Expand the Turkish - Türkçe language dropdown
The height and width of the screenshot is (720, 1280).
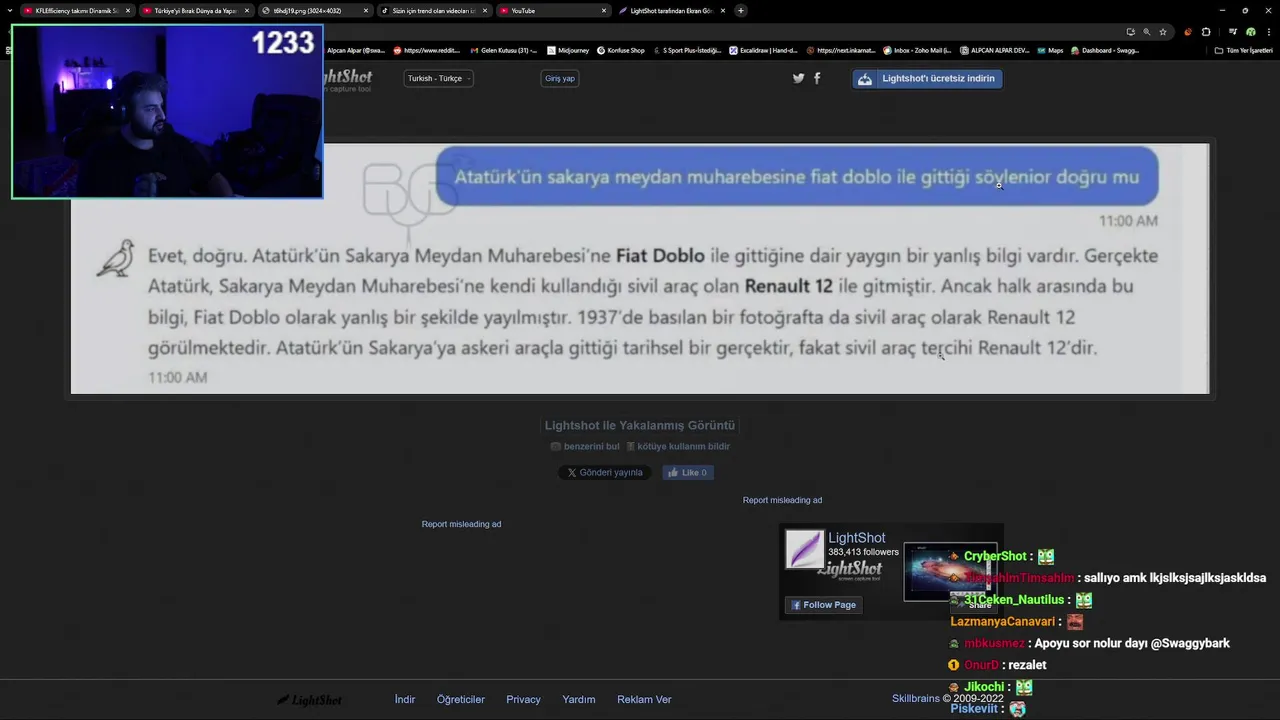[438, 78]
